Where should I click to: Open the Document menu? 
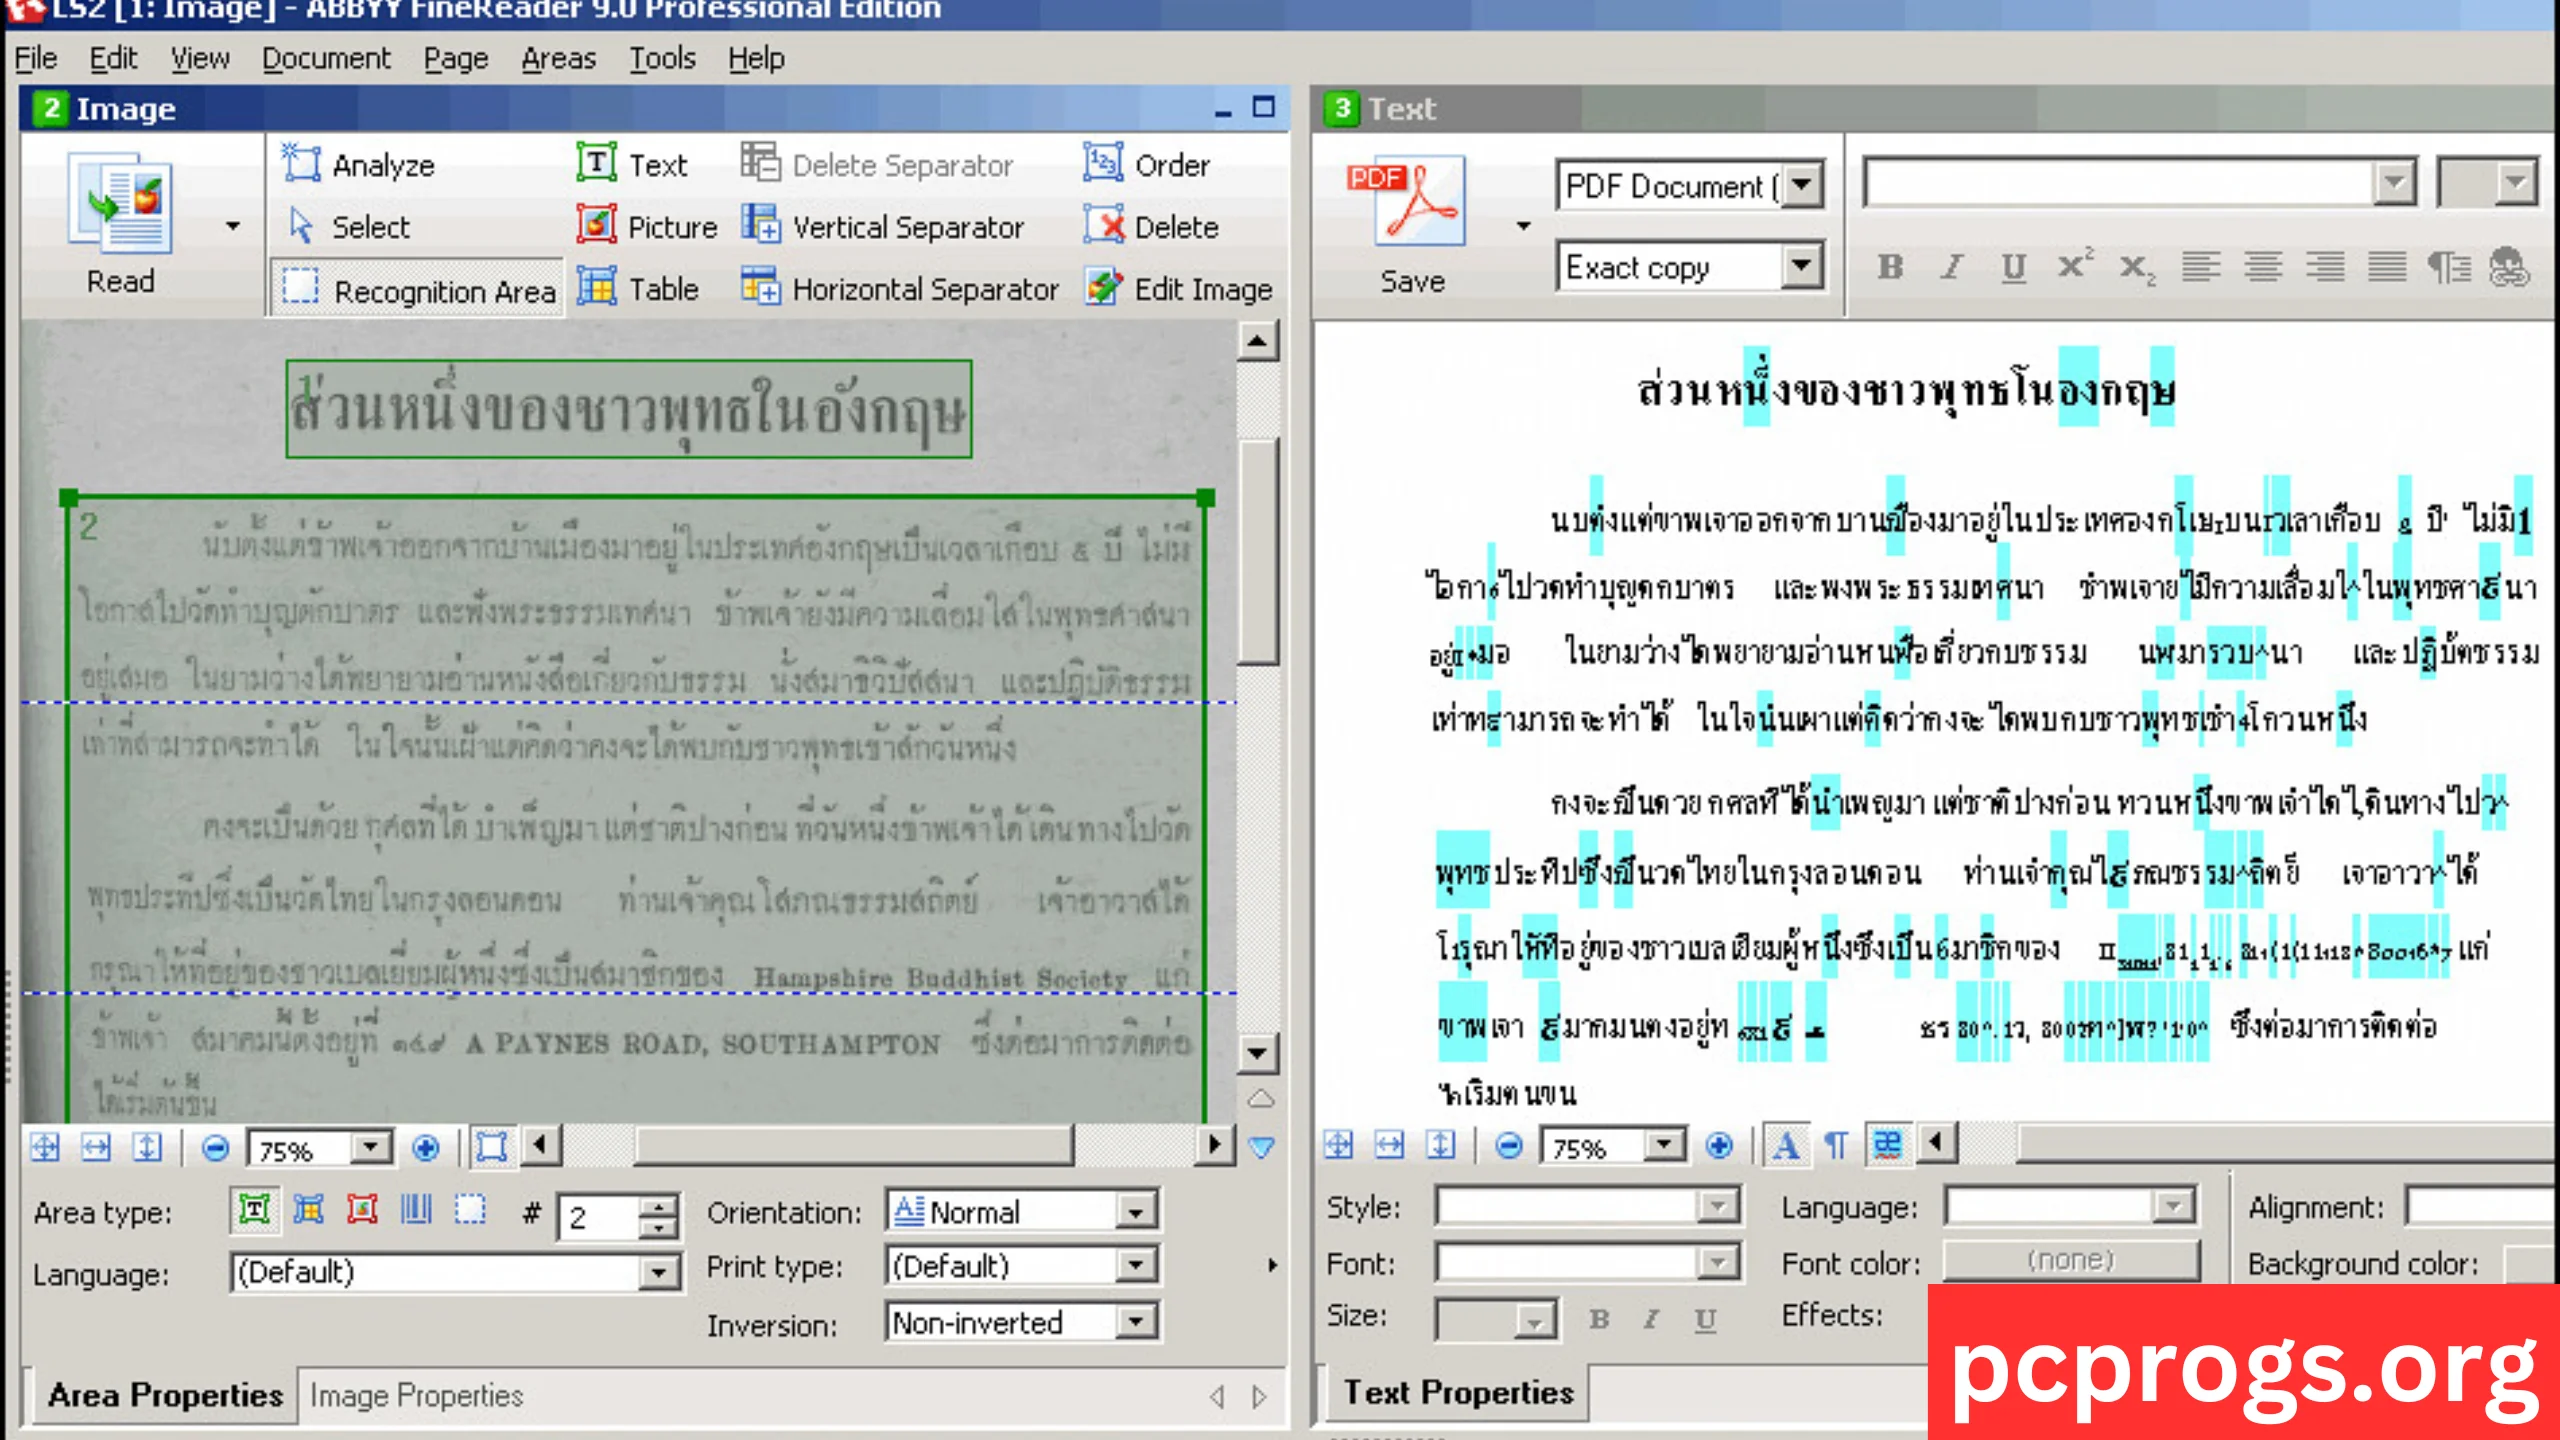(326, 58)
